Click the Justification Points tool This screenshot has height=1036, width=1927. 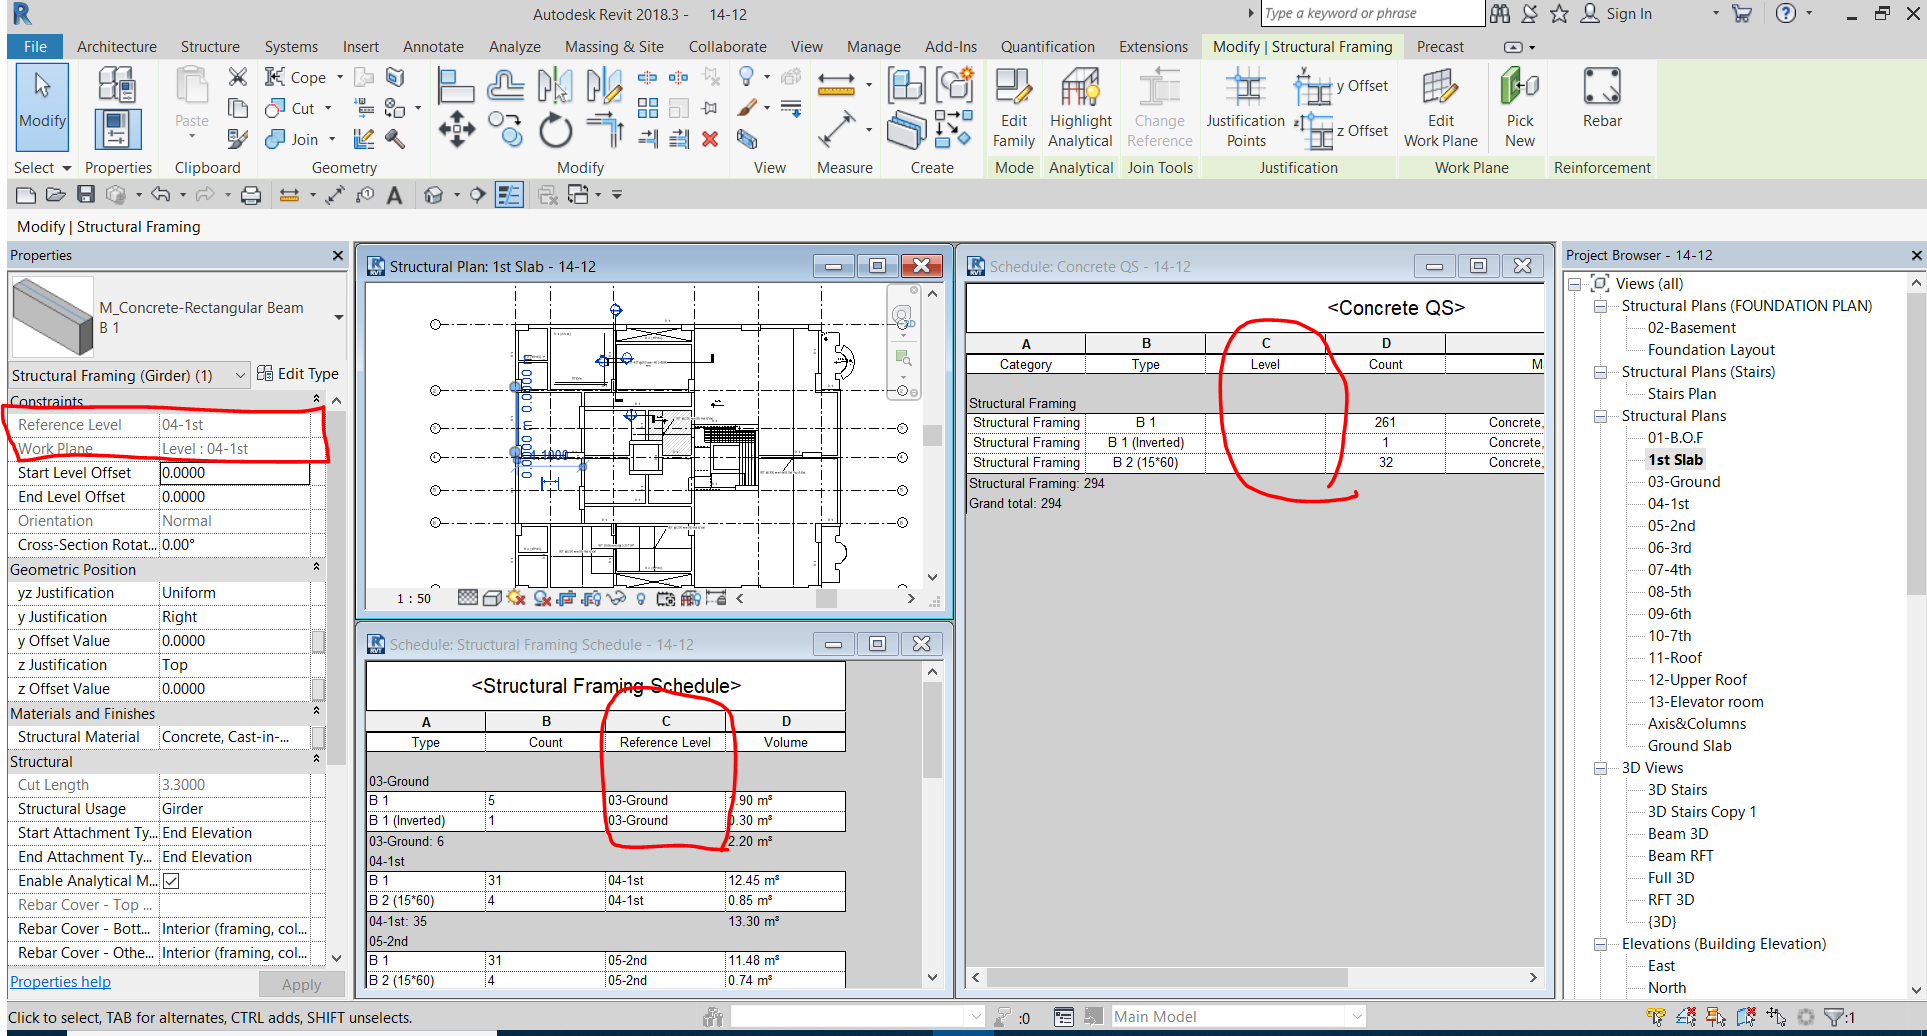[x=1244, y=105]
